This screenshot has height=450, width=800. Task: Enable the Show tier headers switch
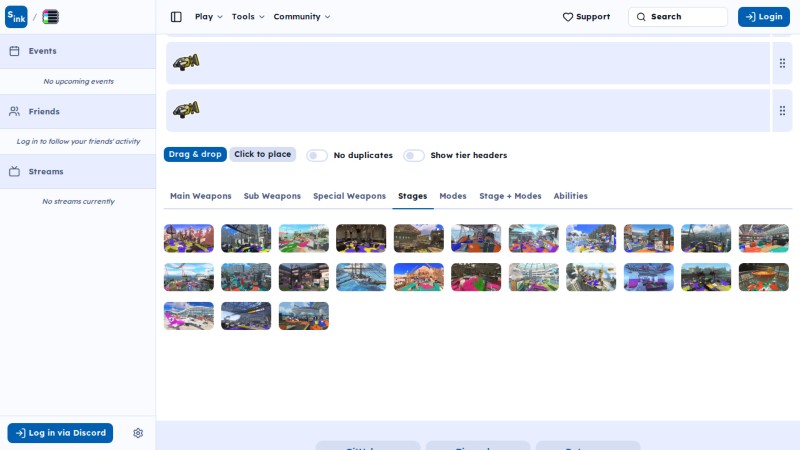(414, 156)
